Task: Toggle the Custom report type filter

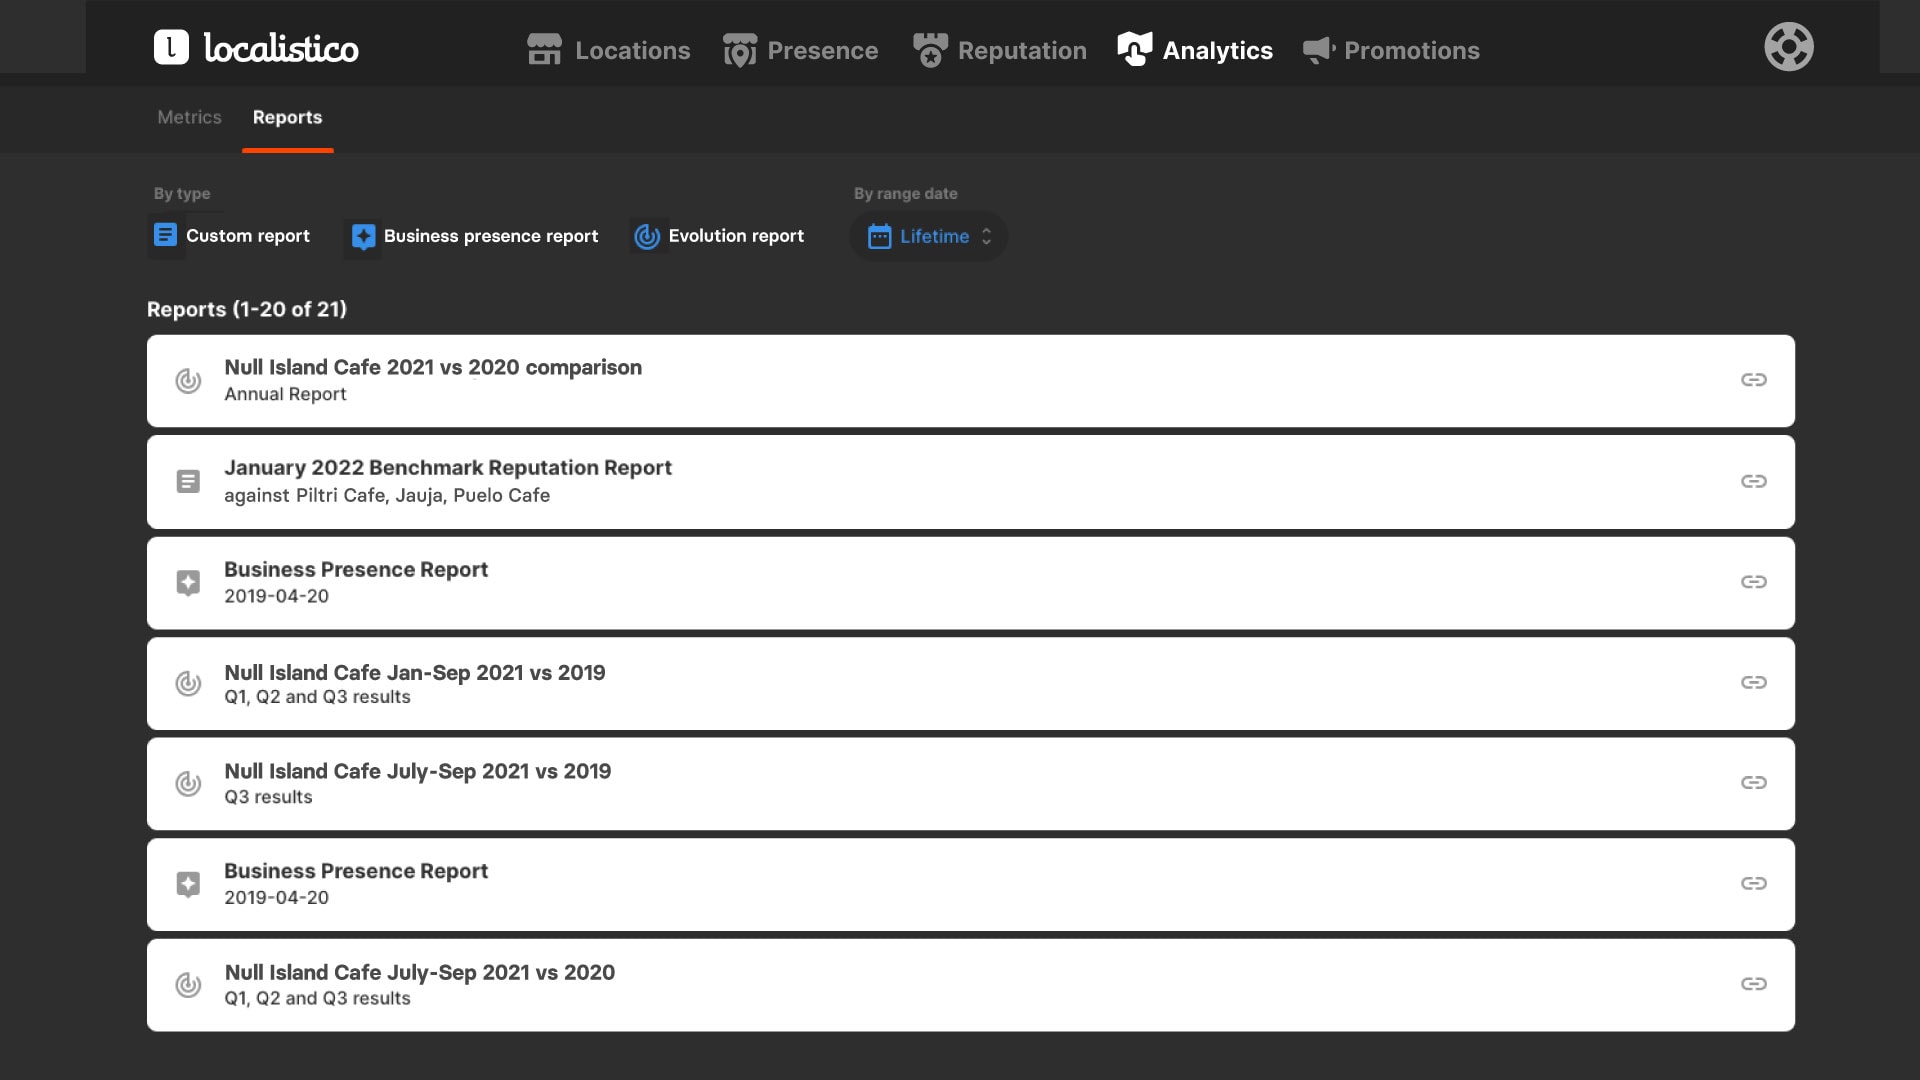Action: click(x=231, y=236)
